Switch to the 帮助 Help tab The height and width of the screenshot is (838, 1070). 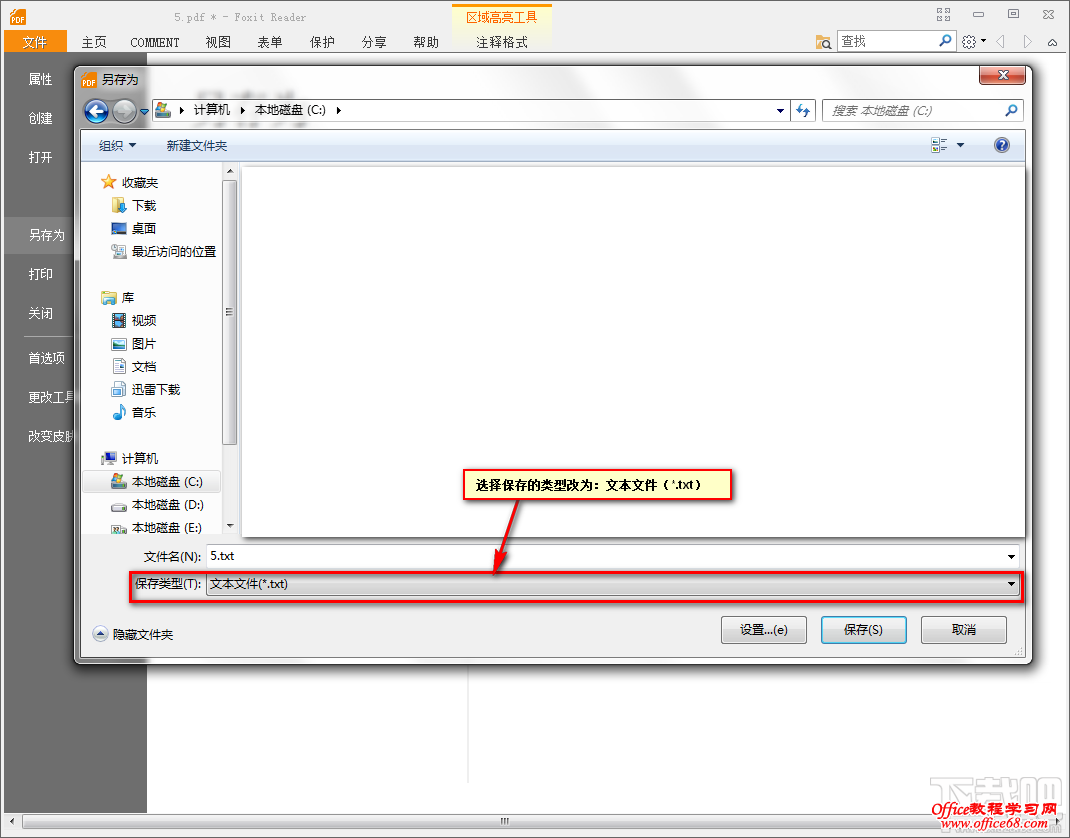(426, 42)
